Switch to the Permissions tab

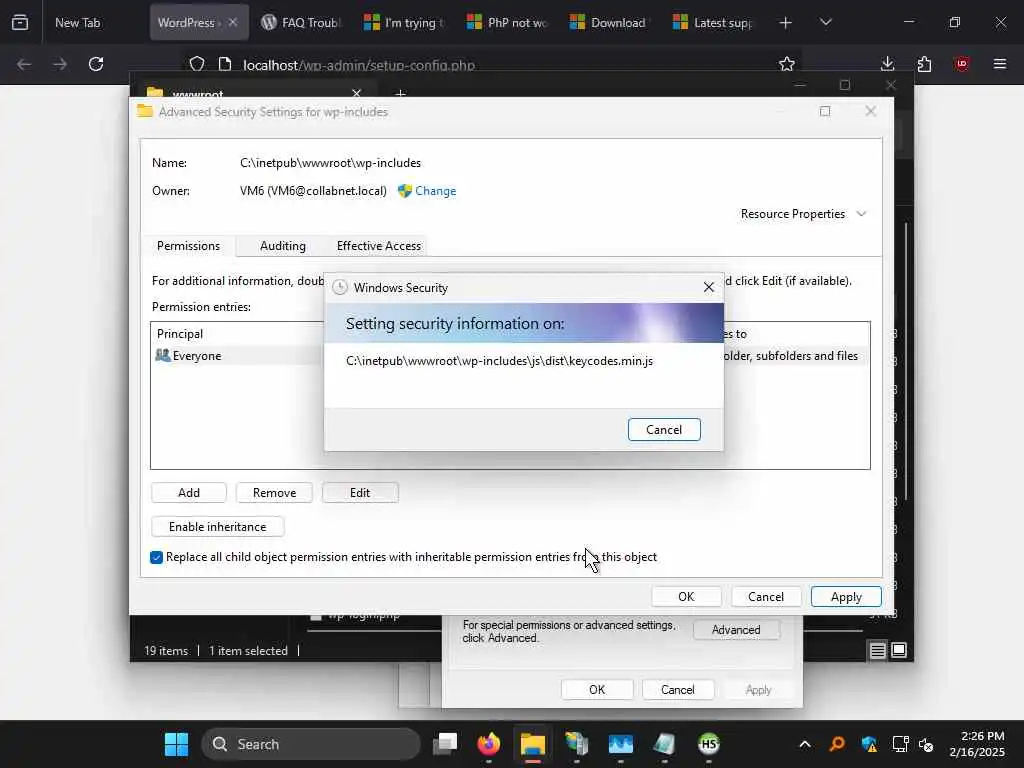click(x=188, y=246)
